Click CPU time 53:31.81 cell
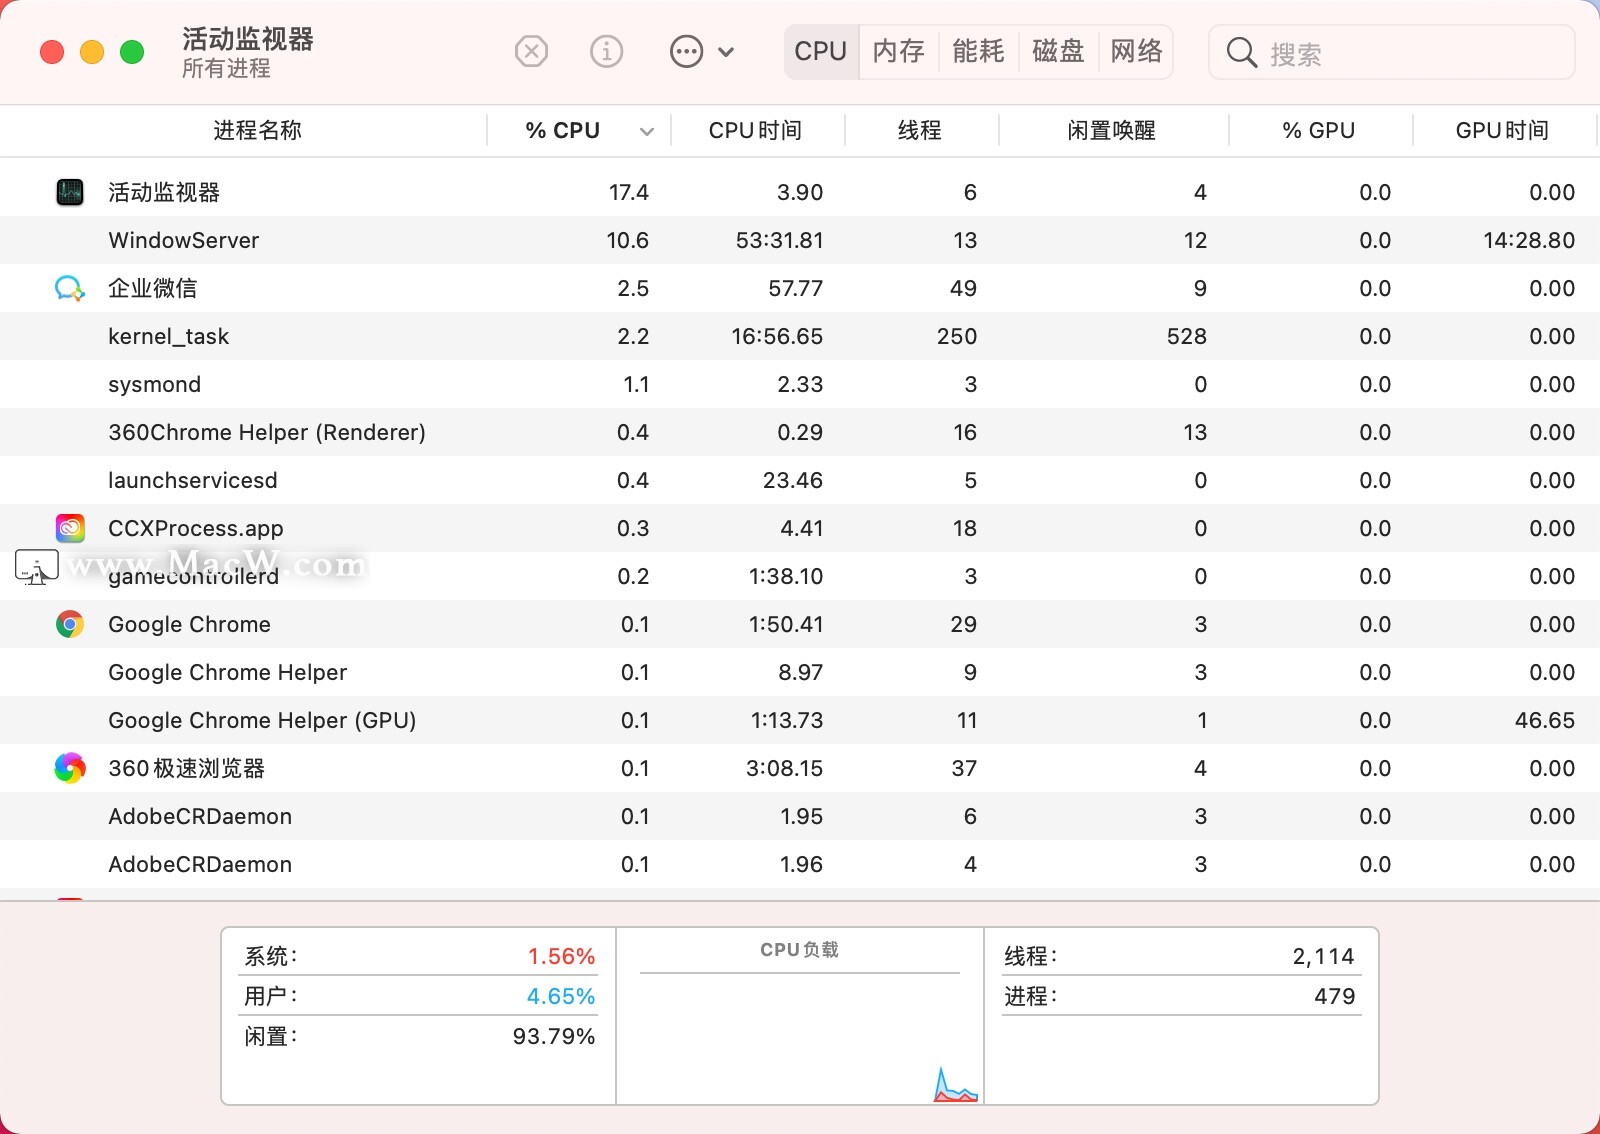 [779, 240]
